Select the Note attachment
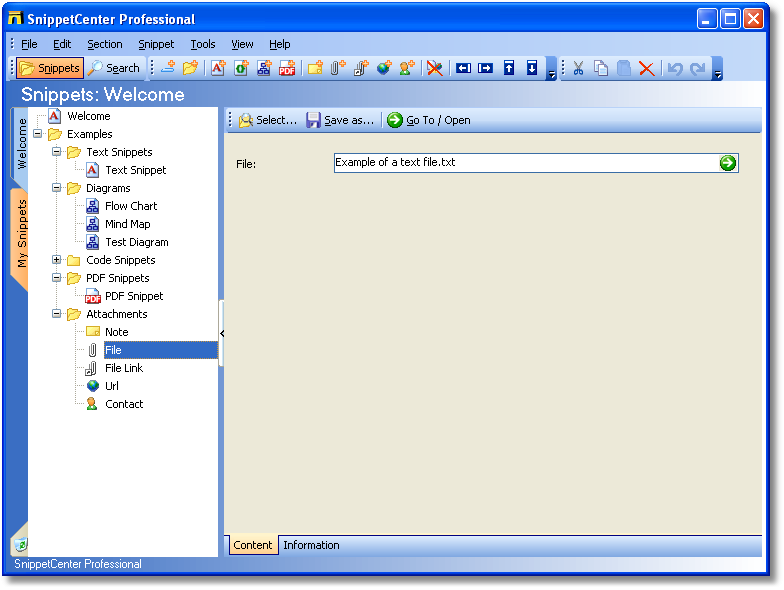This screenshot has height=590, width=784. [116, 332]
